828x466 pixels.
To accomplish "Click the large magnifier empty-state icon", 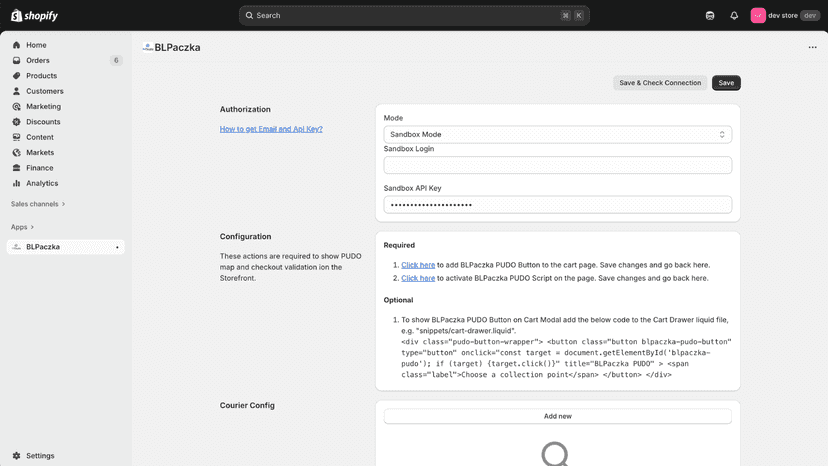I will click(x=555, y=454).
